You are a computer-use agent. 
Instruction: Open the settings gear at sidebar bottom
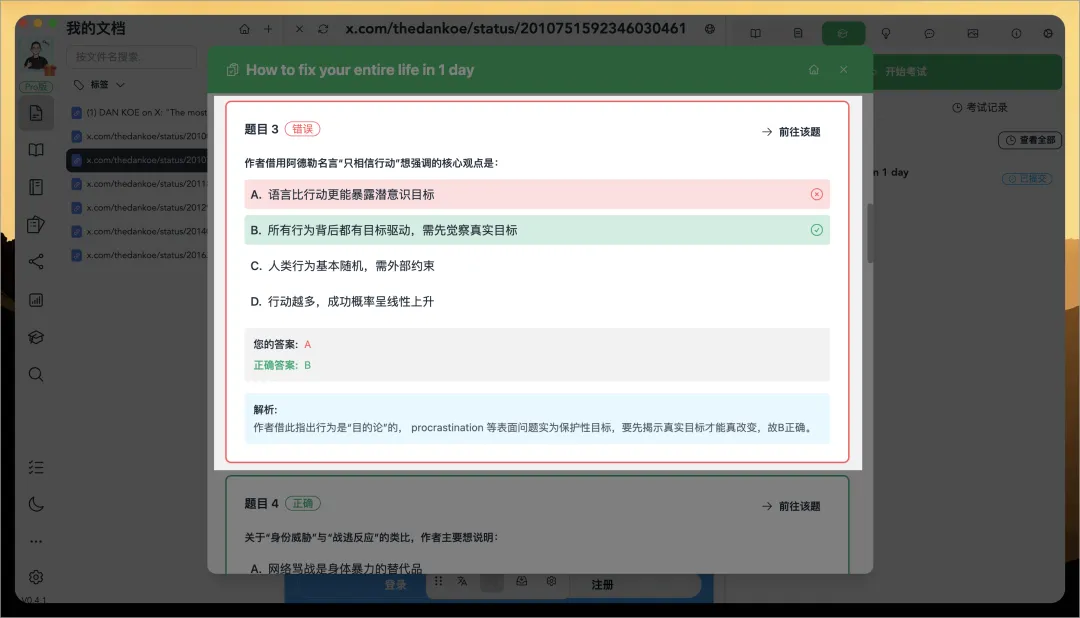tap(36, 577)
